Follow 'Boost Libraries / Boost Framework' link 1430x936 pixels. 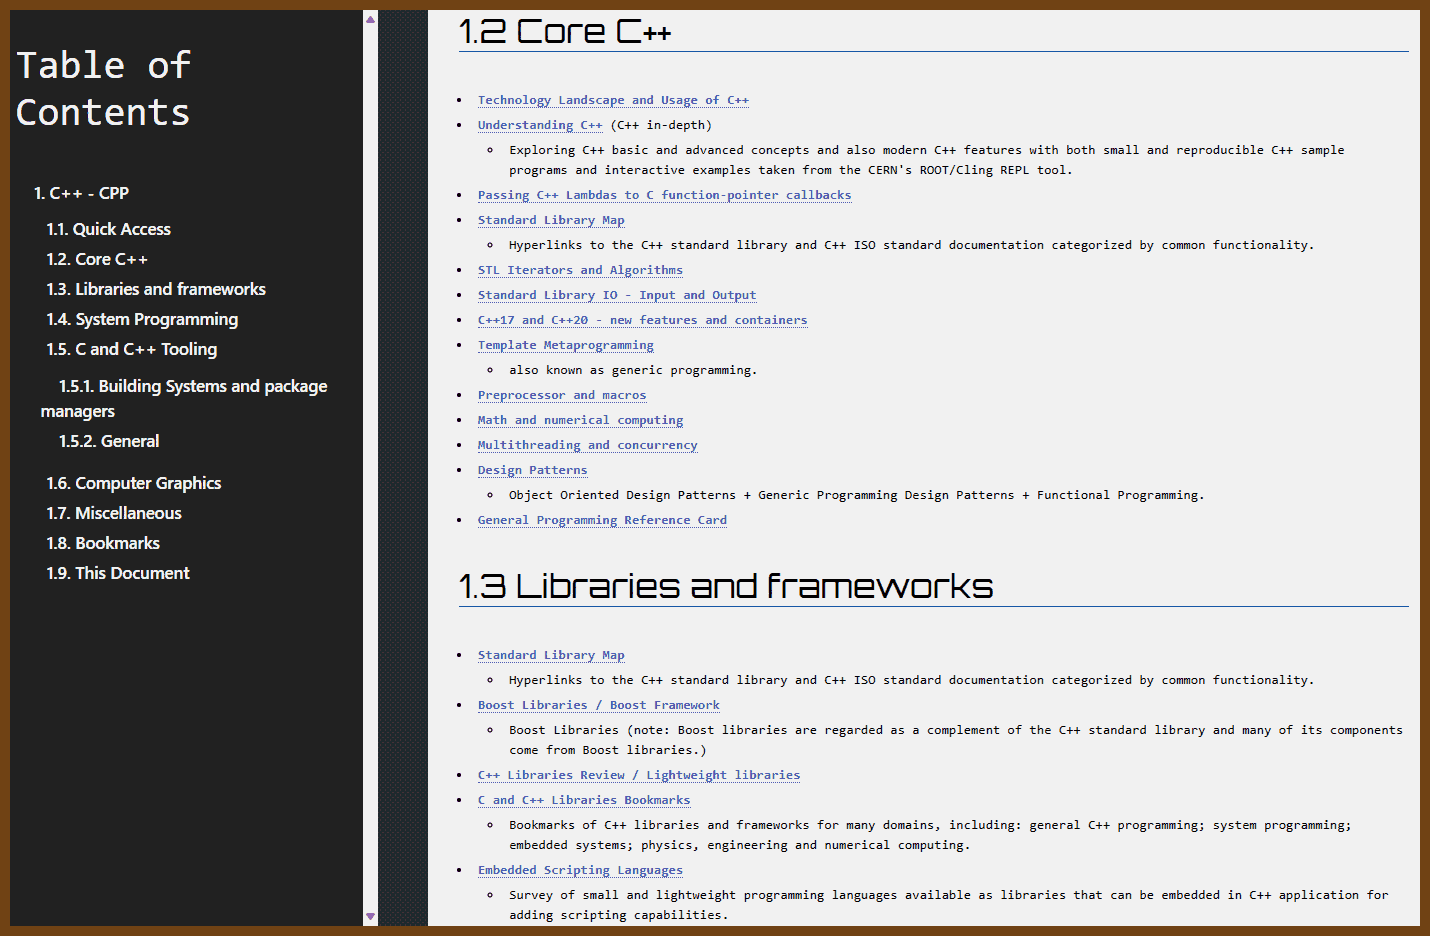(598, 705)
